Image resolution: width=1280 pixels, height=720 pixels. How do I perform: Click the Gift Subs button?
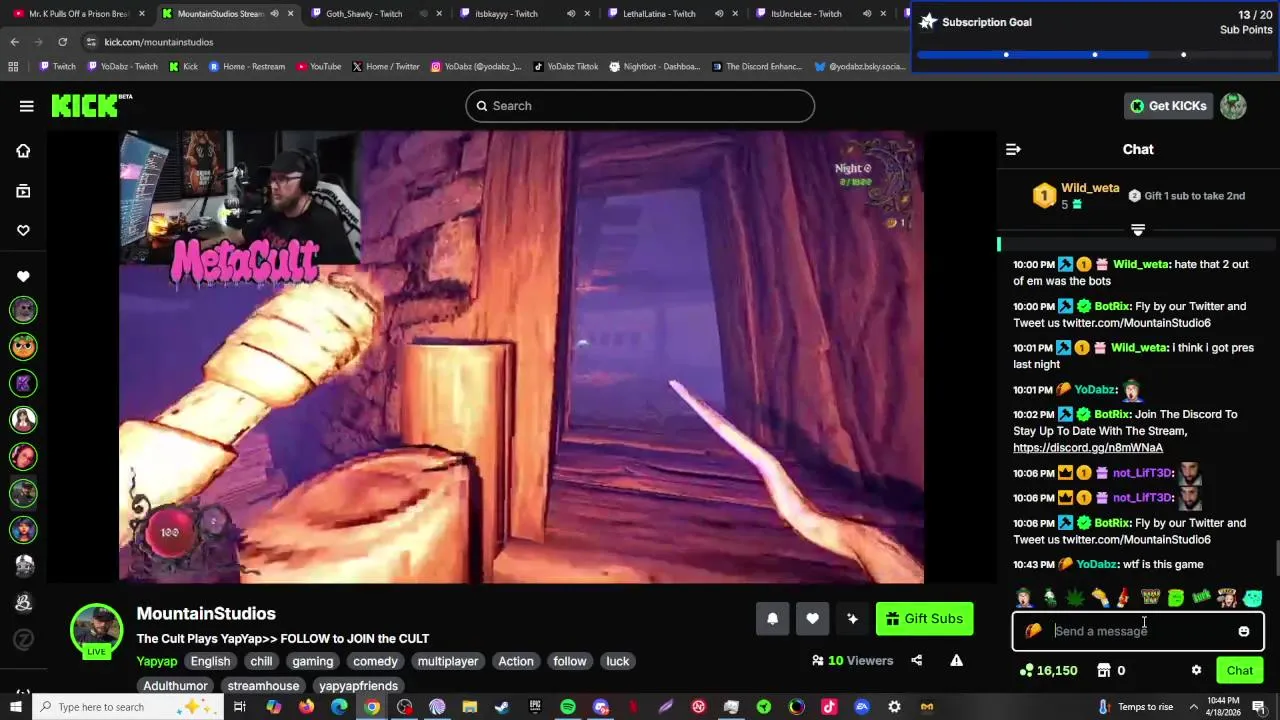(x=924, y=619)
